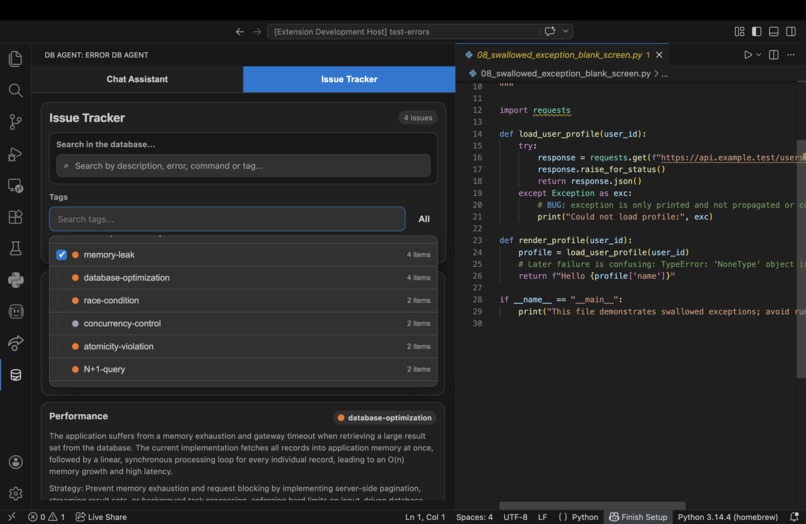
Task: Click the command center search box
Action: point(402,32)
